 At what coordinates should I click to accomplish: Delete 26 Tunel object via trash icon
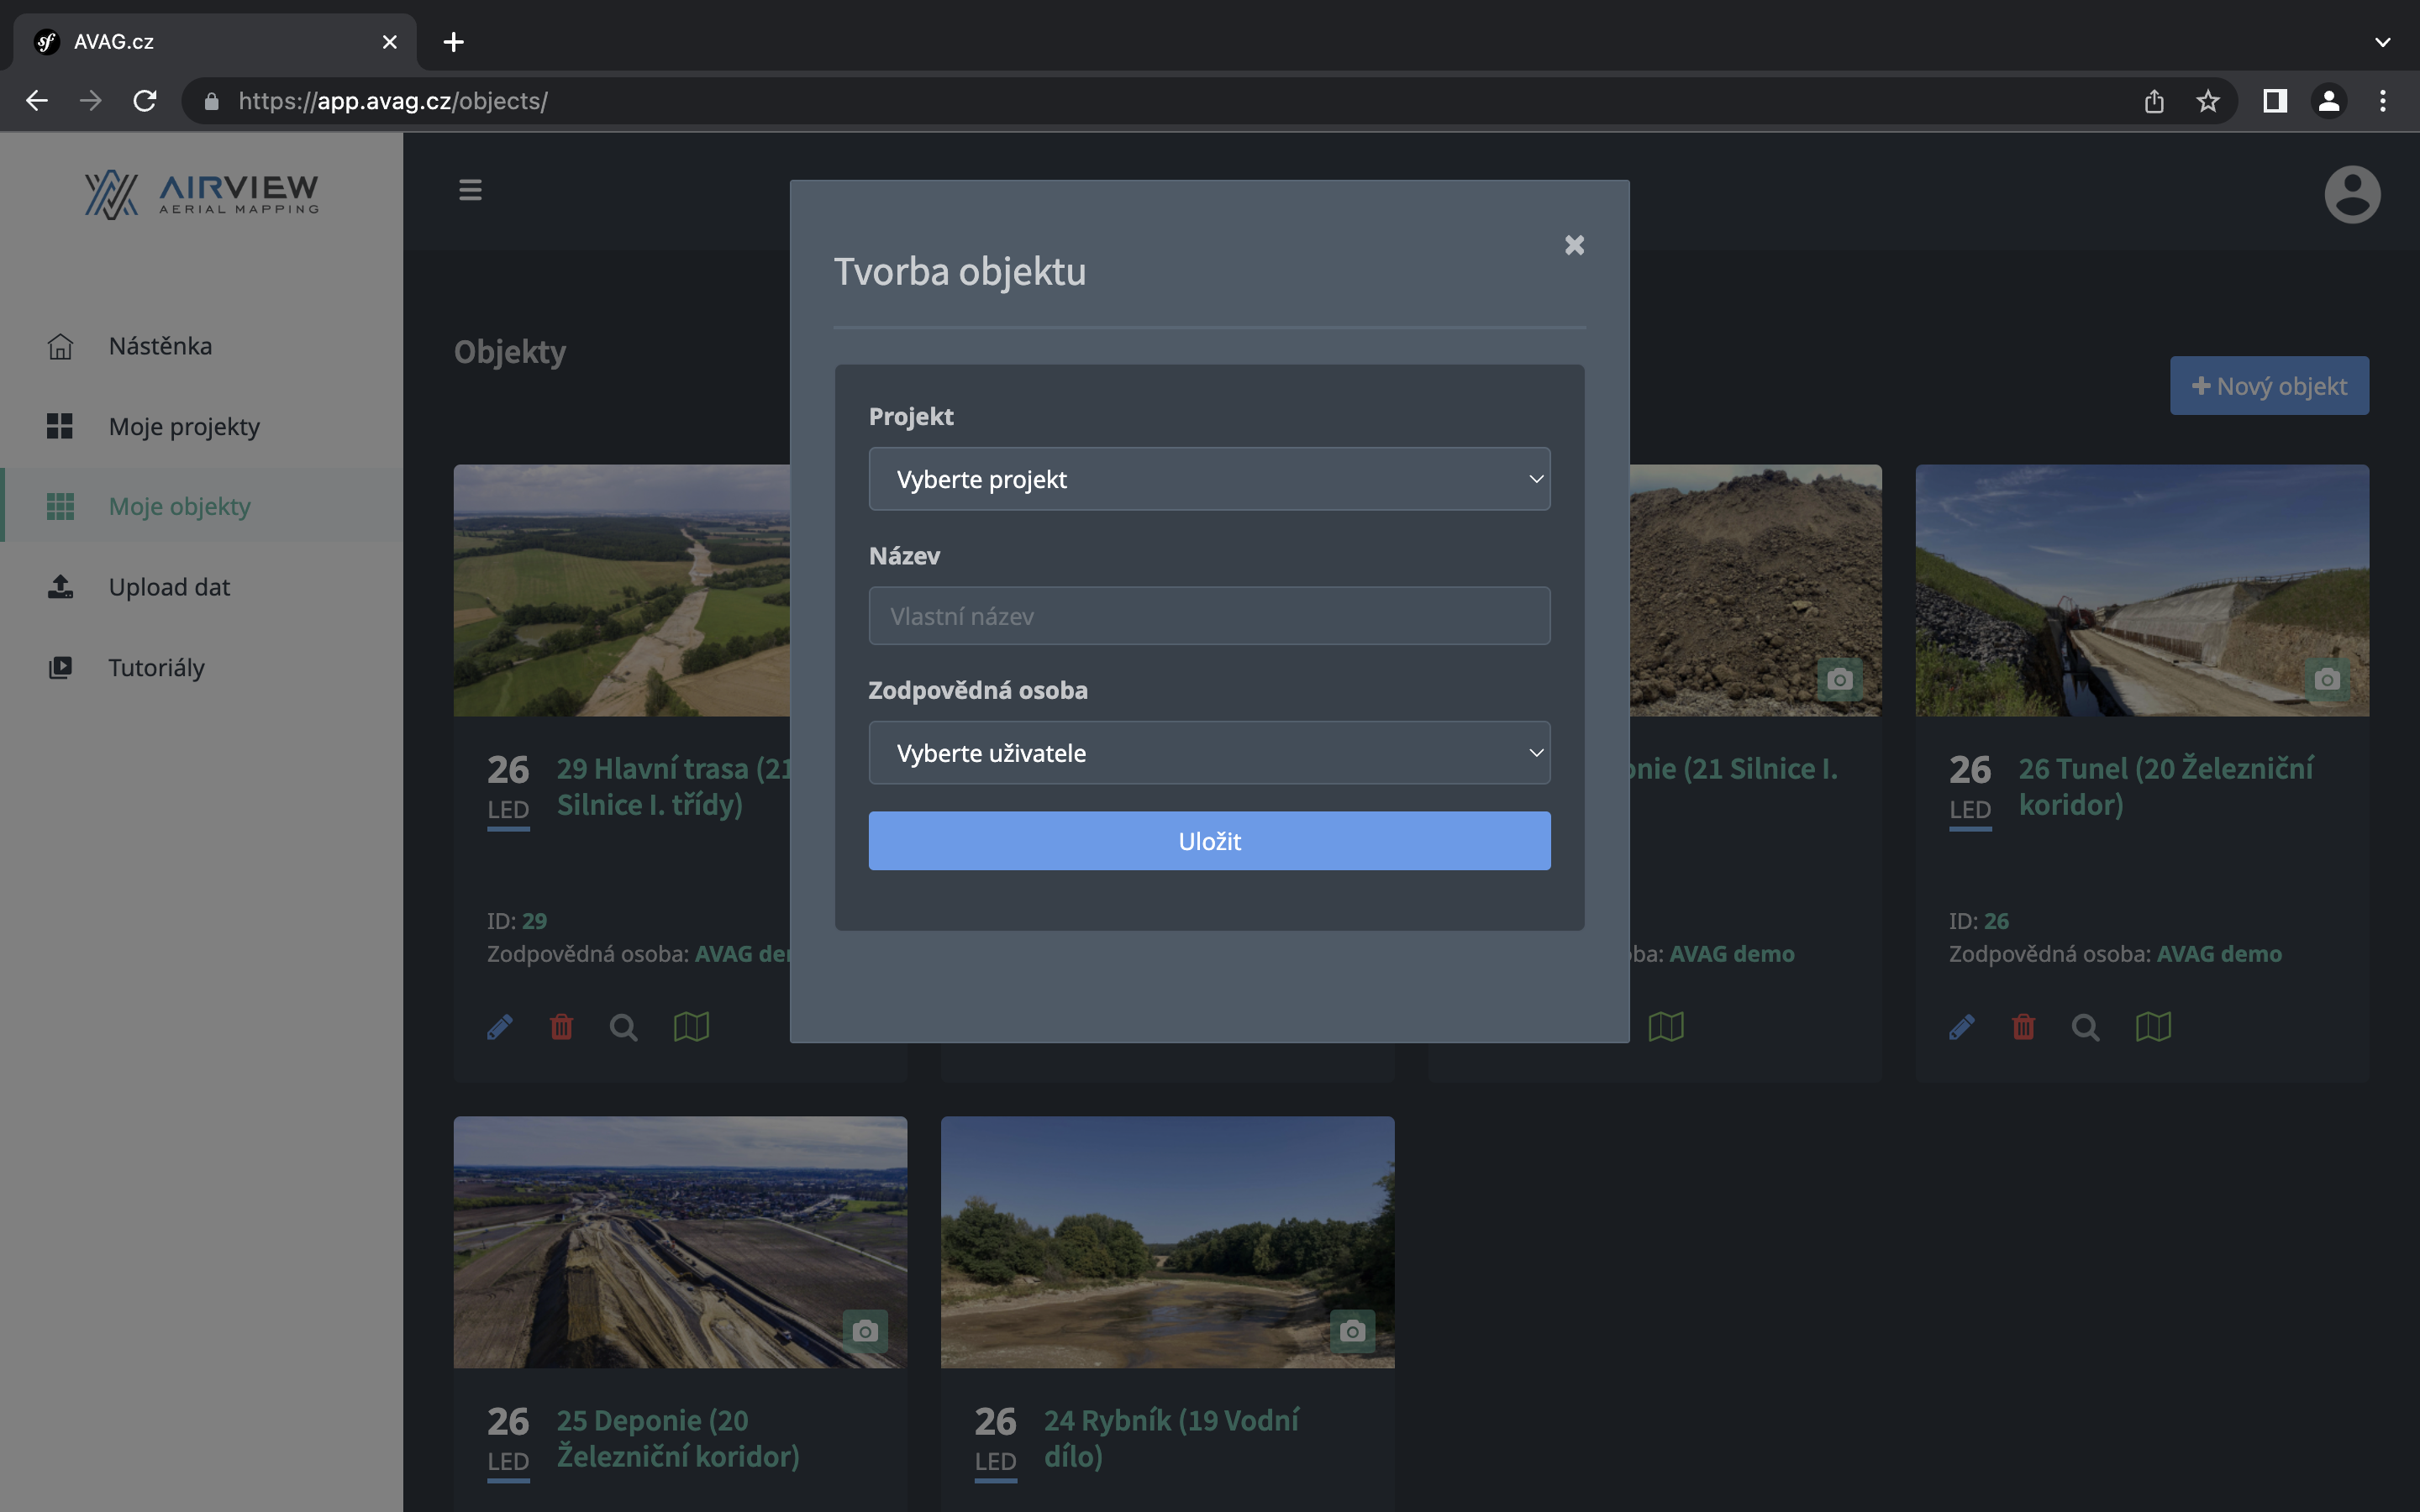click(x=2023, y=1027)
